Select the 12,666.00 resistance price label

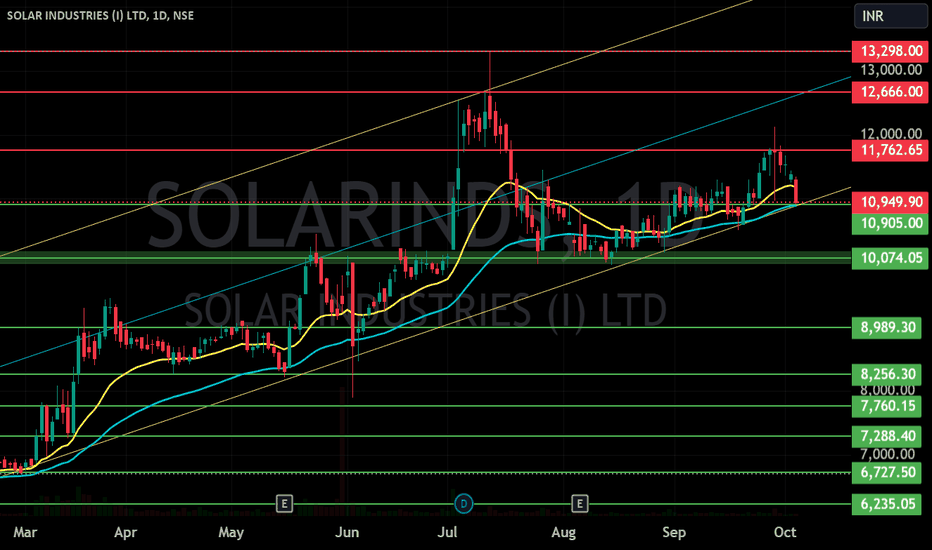click(x=890, y=92)
